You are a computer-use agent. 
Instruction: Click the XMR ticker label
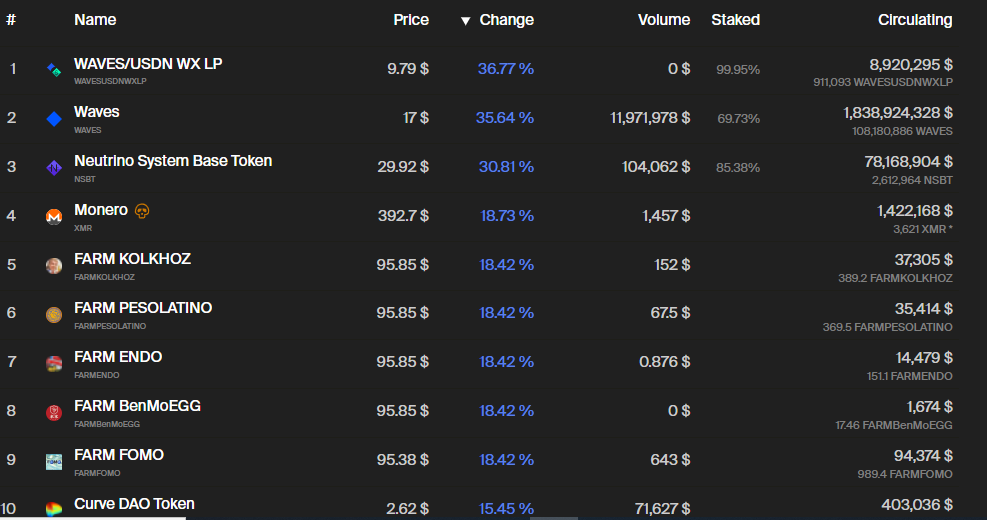click(83, 229)
